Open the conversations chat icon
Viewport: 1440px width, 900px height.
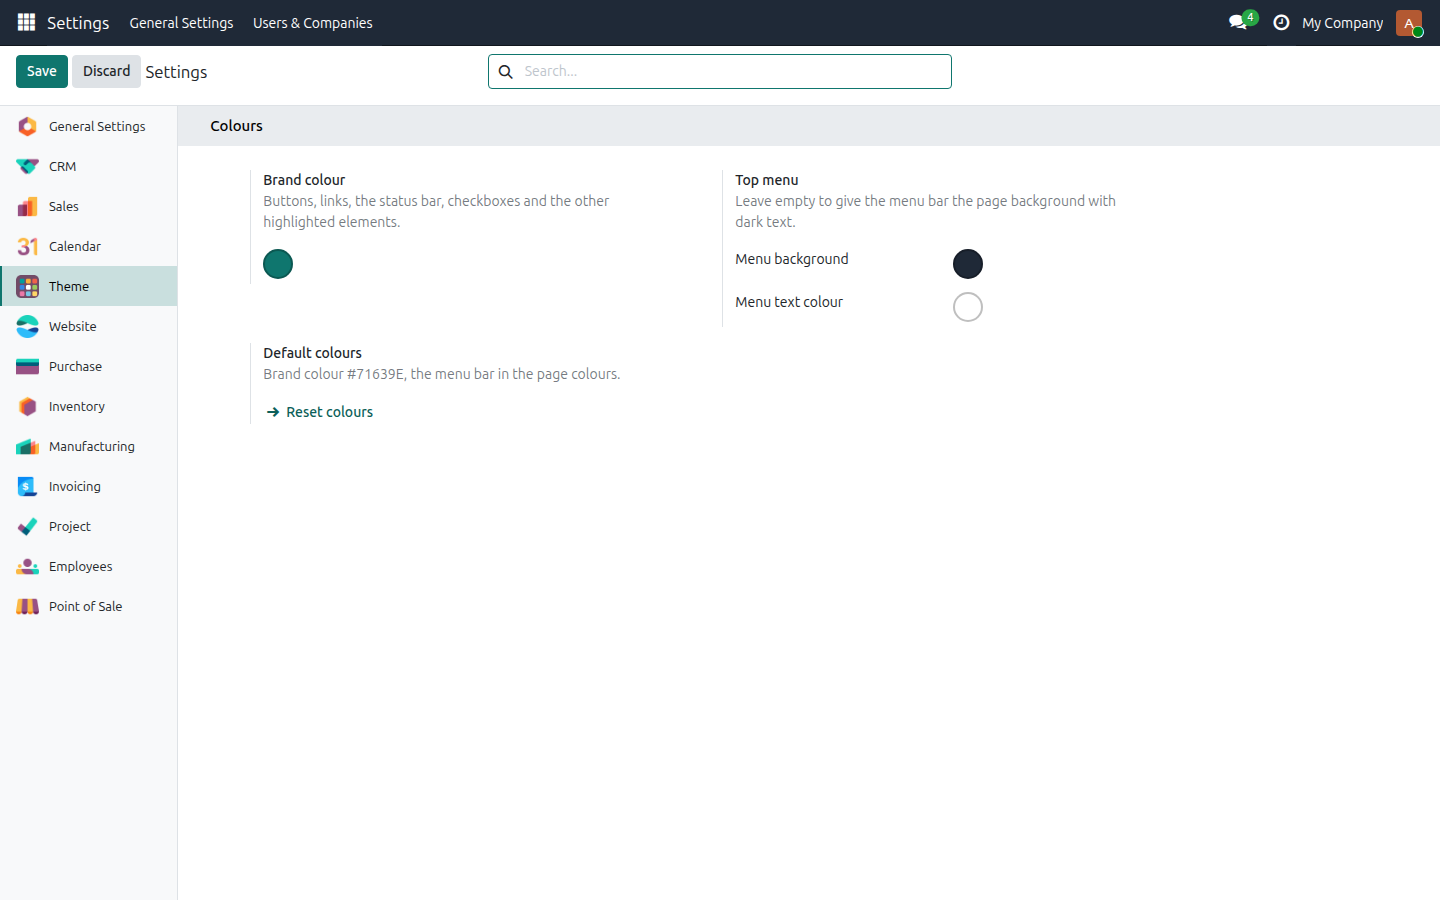(1238, 22)
